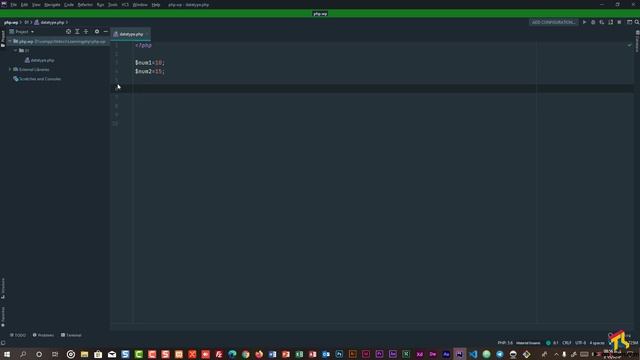Viewport: 640px width, 360px height.
Task: Click the <?php opening tag line
Action: 144,45
